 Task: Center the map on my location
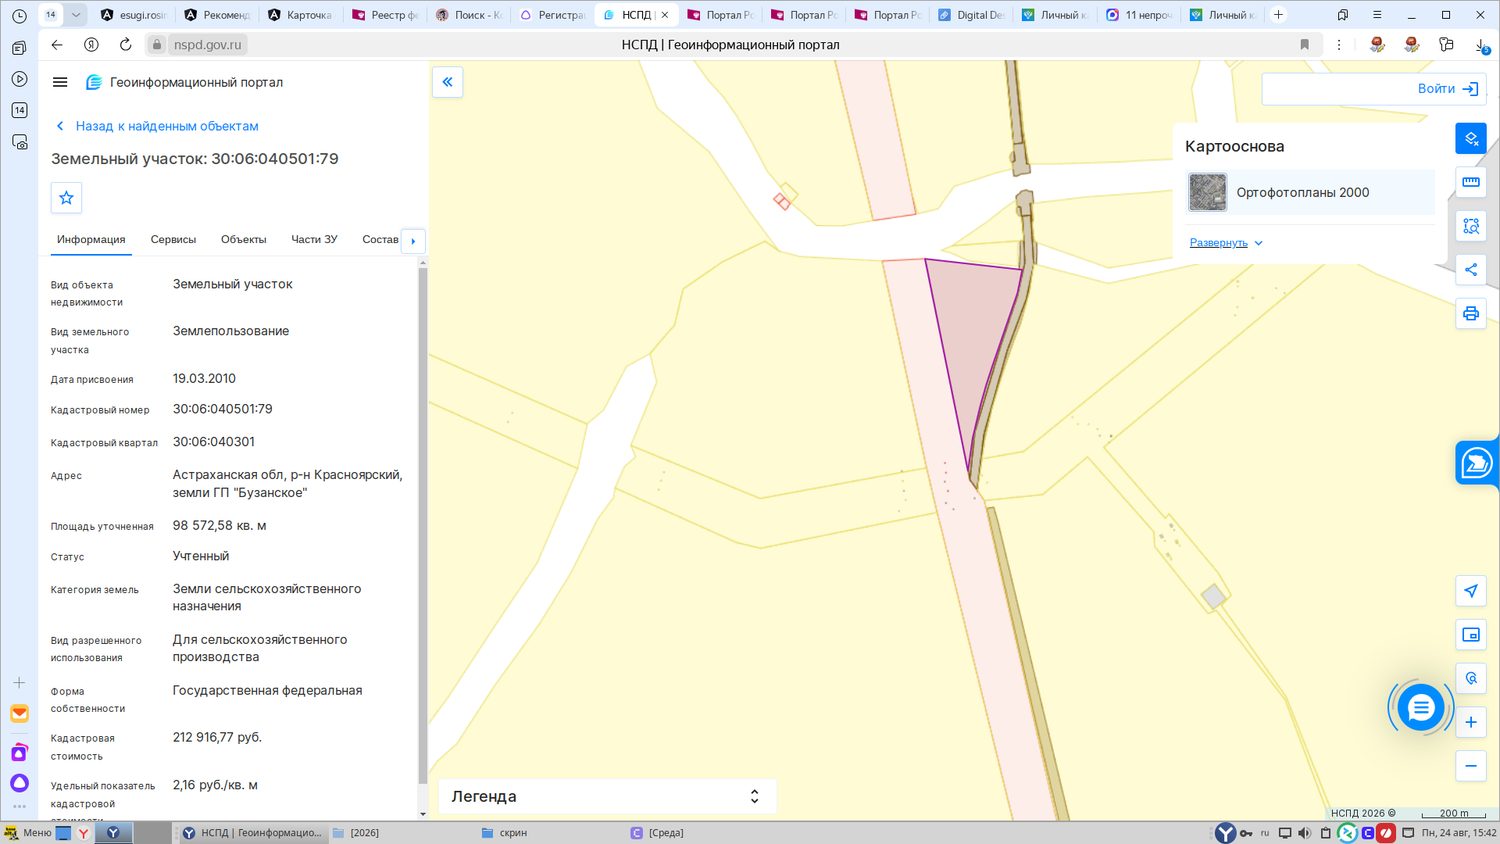[x=1471, y=591]
